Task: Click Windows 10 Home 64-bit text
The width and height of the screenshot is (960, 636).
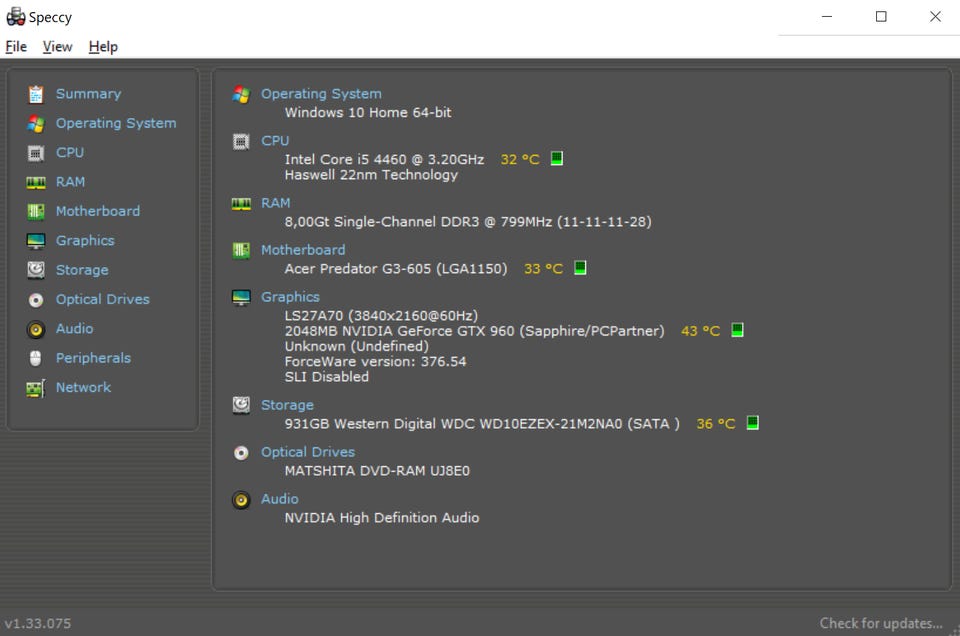Action: pyautogui.click(x=368, y=113)
